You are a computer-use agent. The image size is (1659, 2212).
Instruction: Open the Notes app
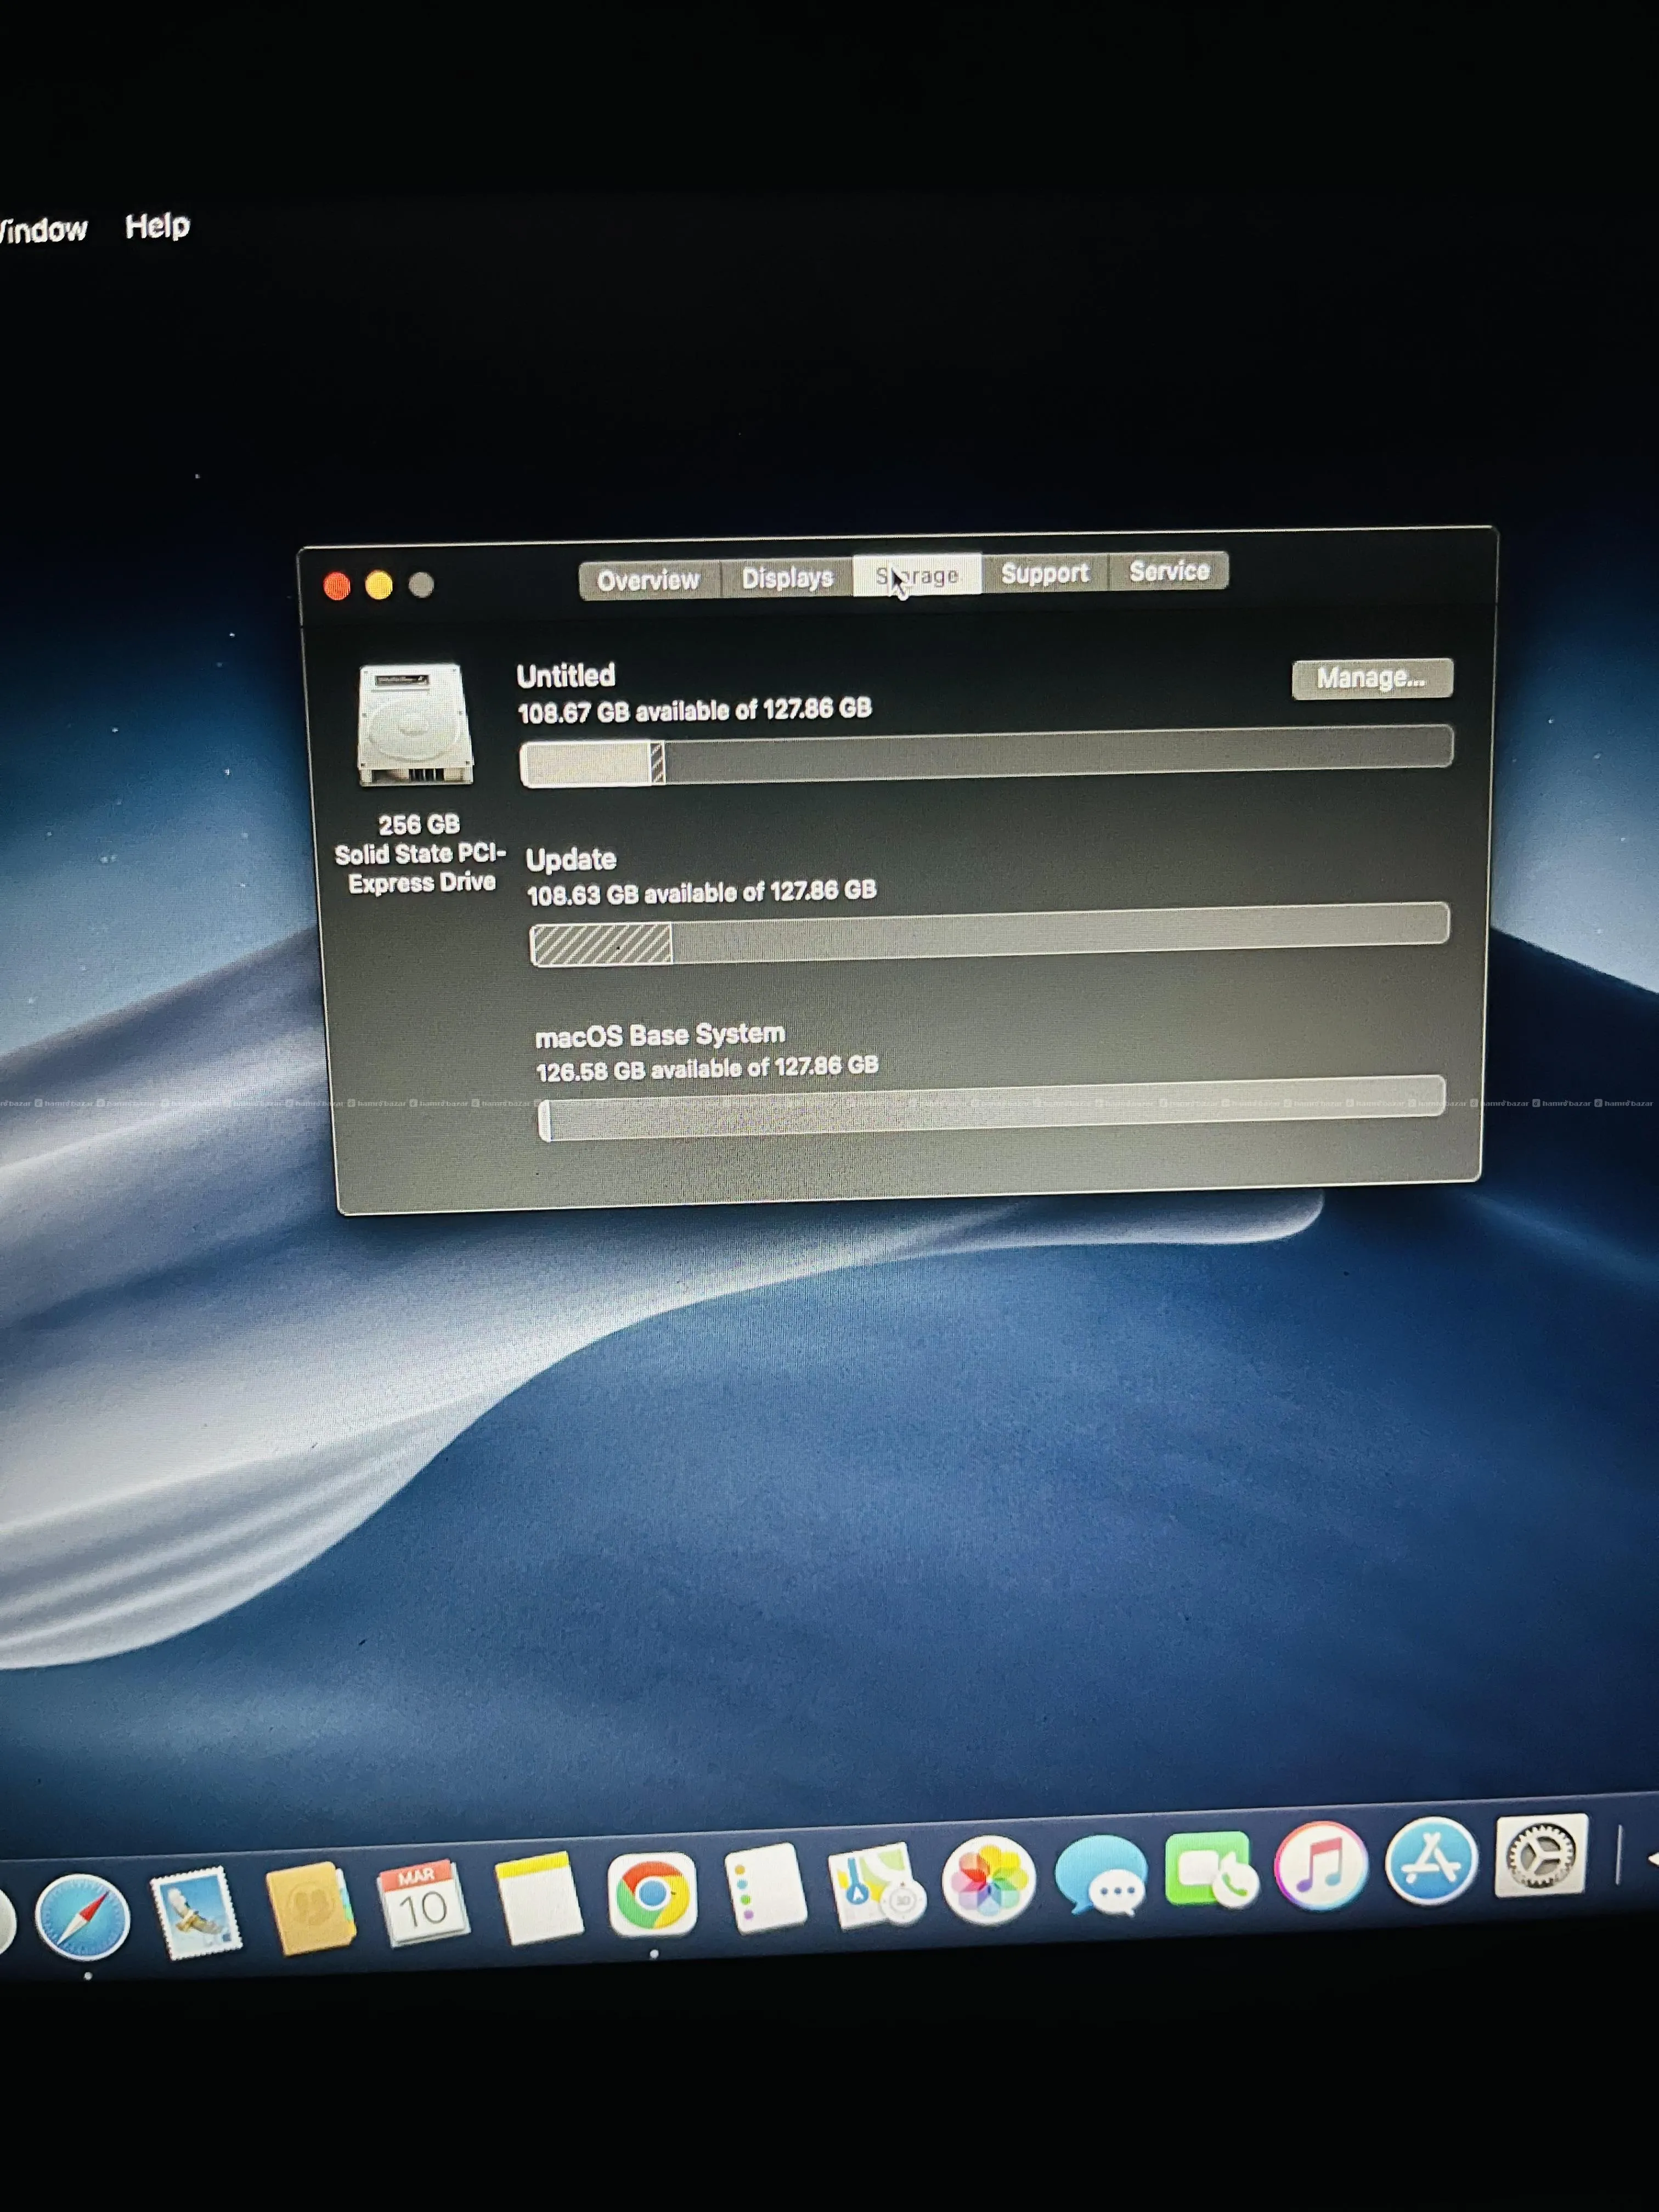[x=538, y=1897]
